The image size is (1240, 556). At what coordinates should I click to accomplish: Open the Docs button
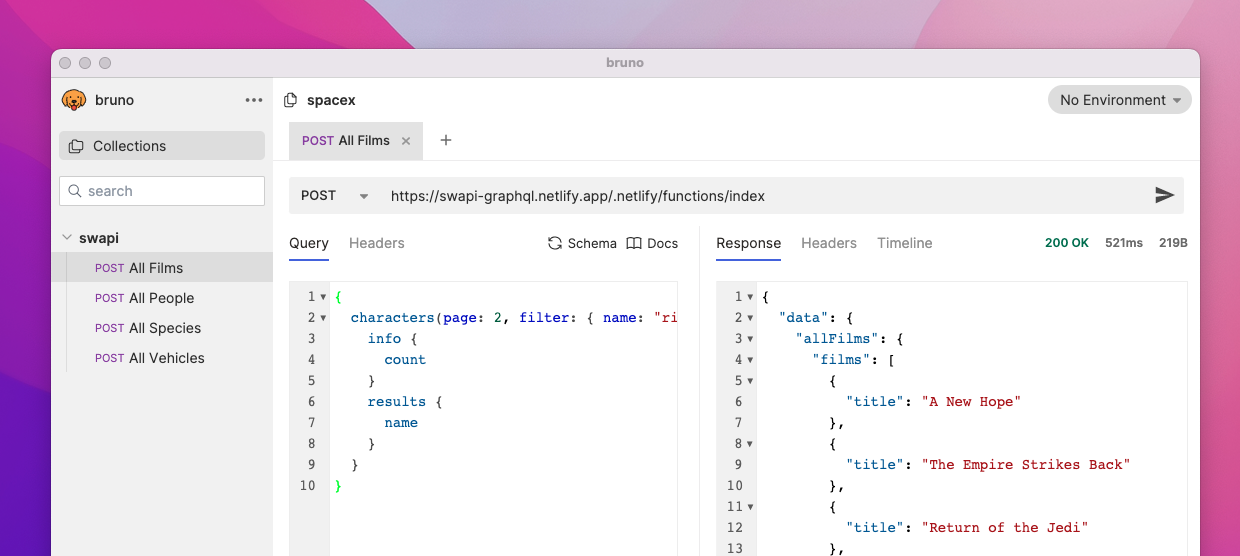pos(652,243)
